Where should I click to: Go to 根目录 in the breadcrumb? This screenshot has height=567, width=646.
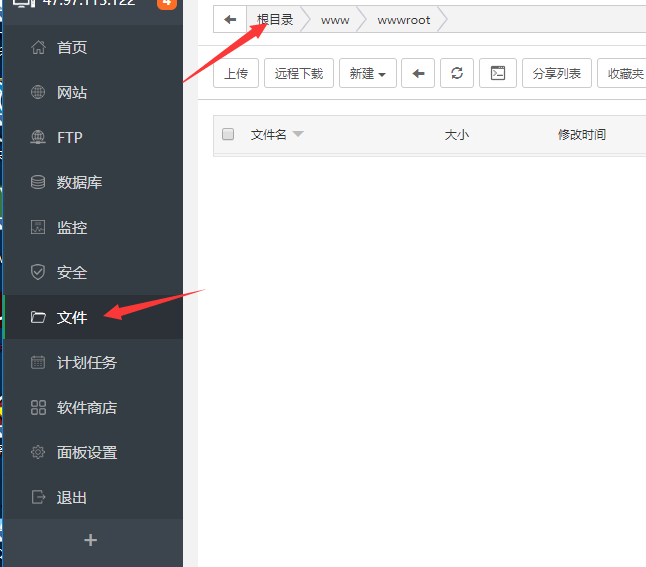pyautogui.click(x=275, y=19)
